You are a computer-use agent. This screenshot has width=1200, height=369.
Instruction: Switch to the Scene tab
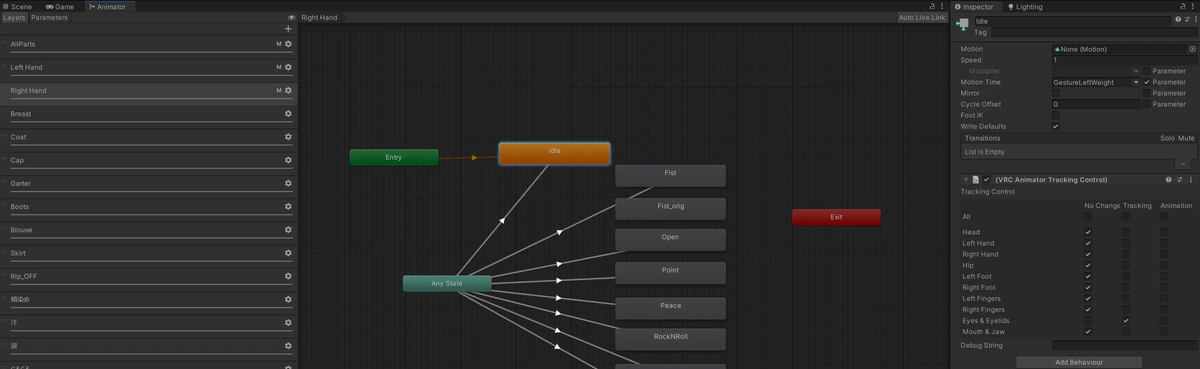[17, 6]
